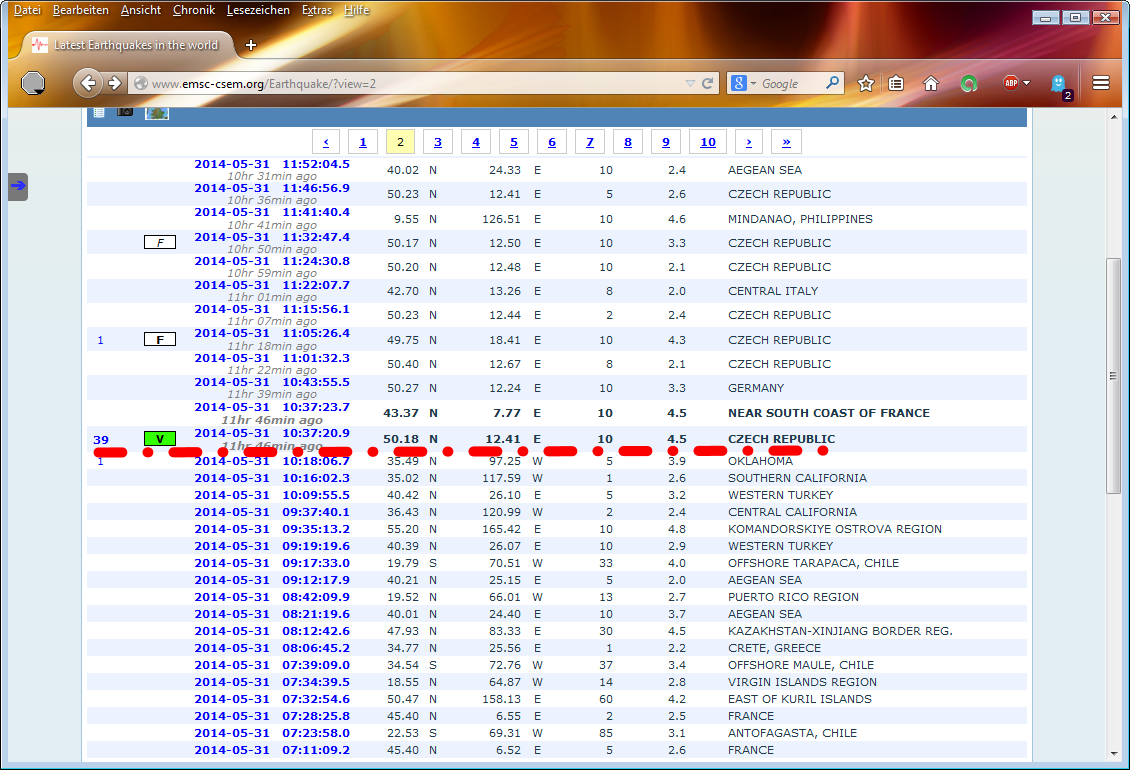The height and width of the screenshot is (770, 1130).
Task: Go to results page 3
Action: [438, 142]
